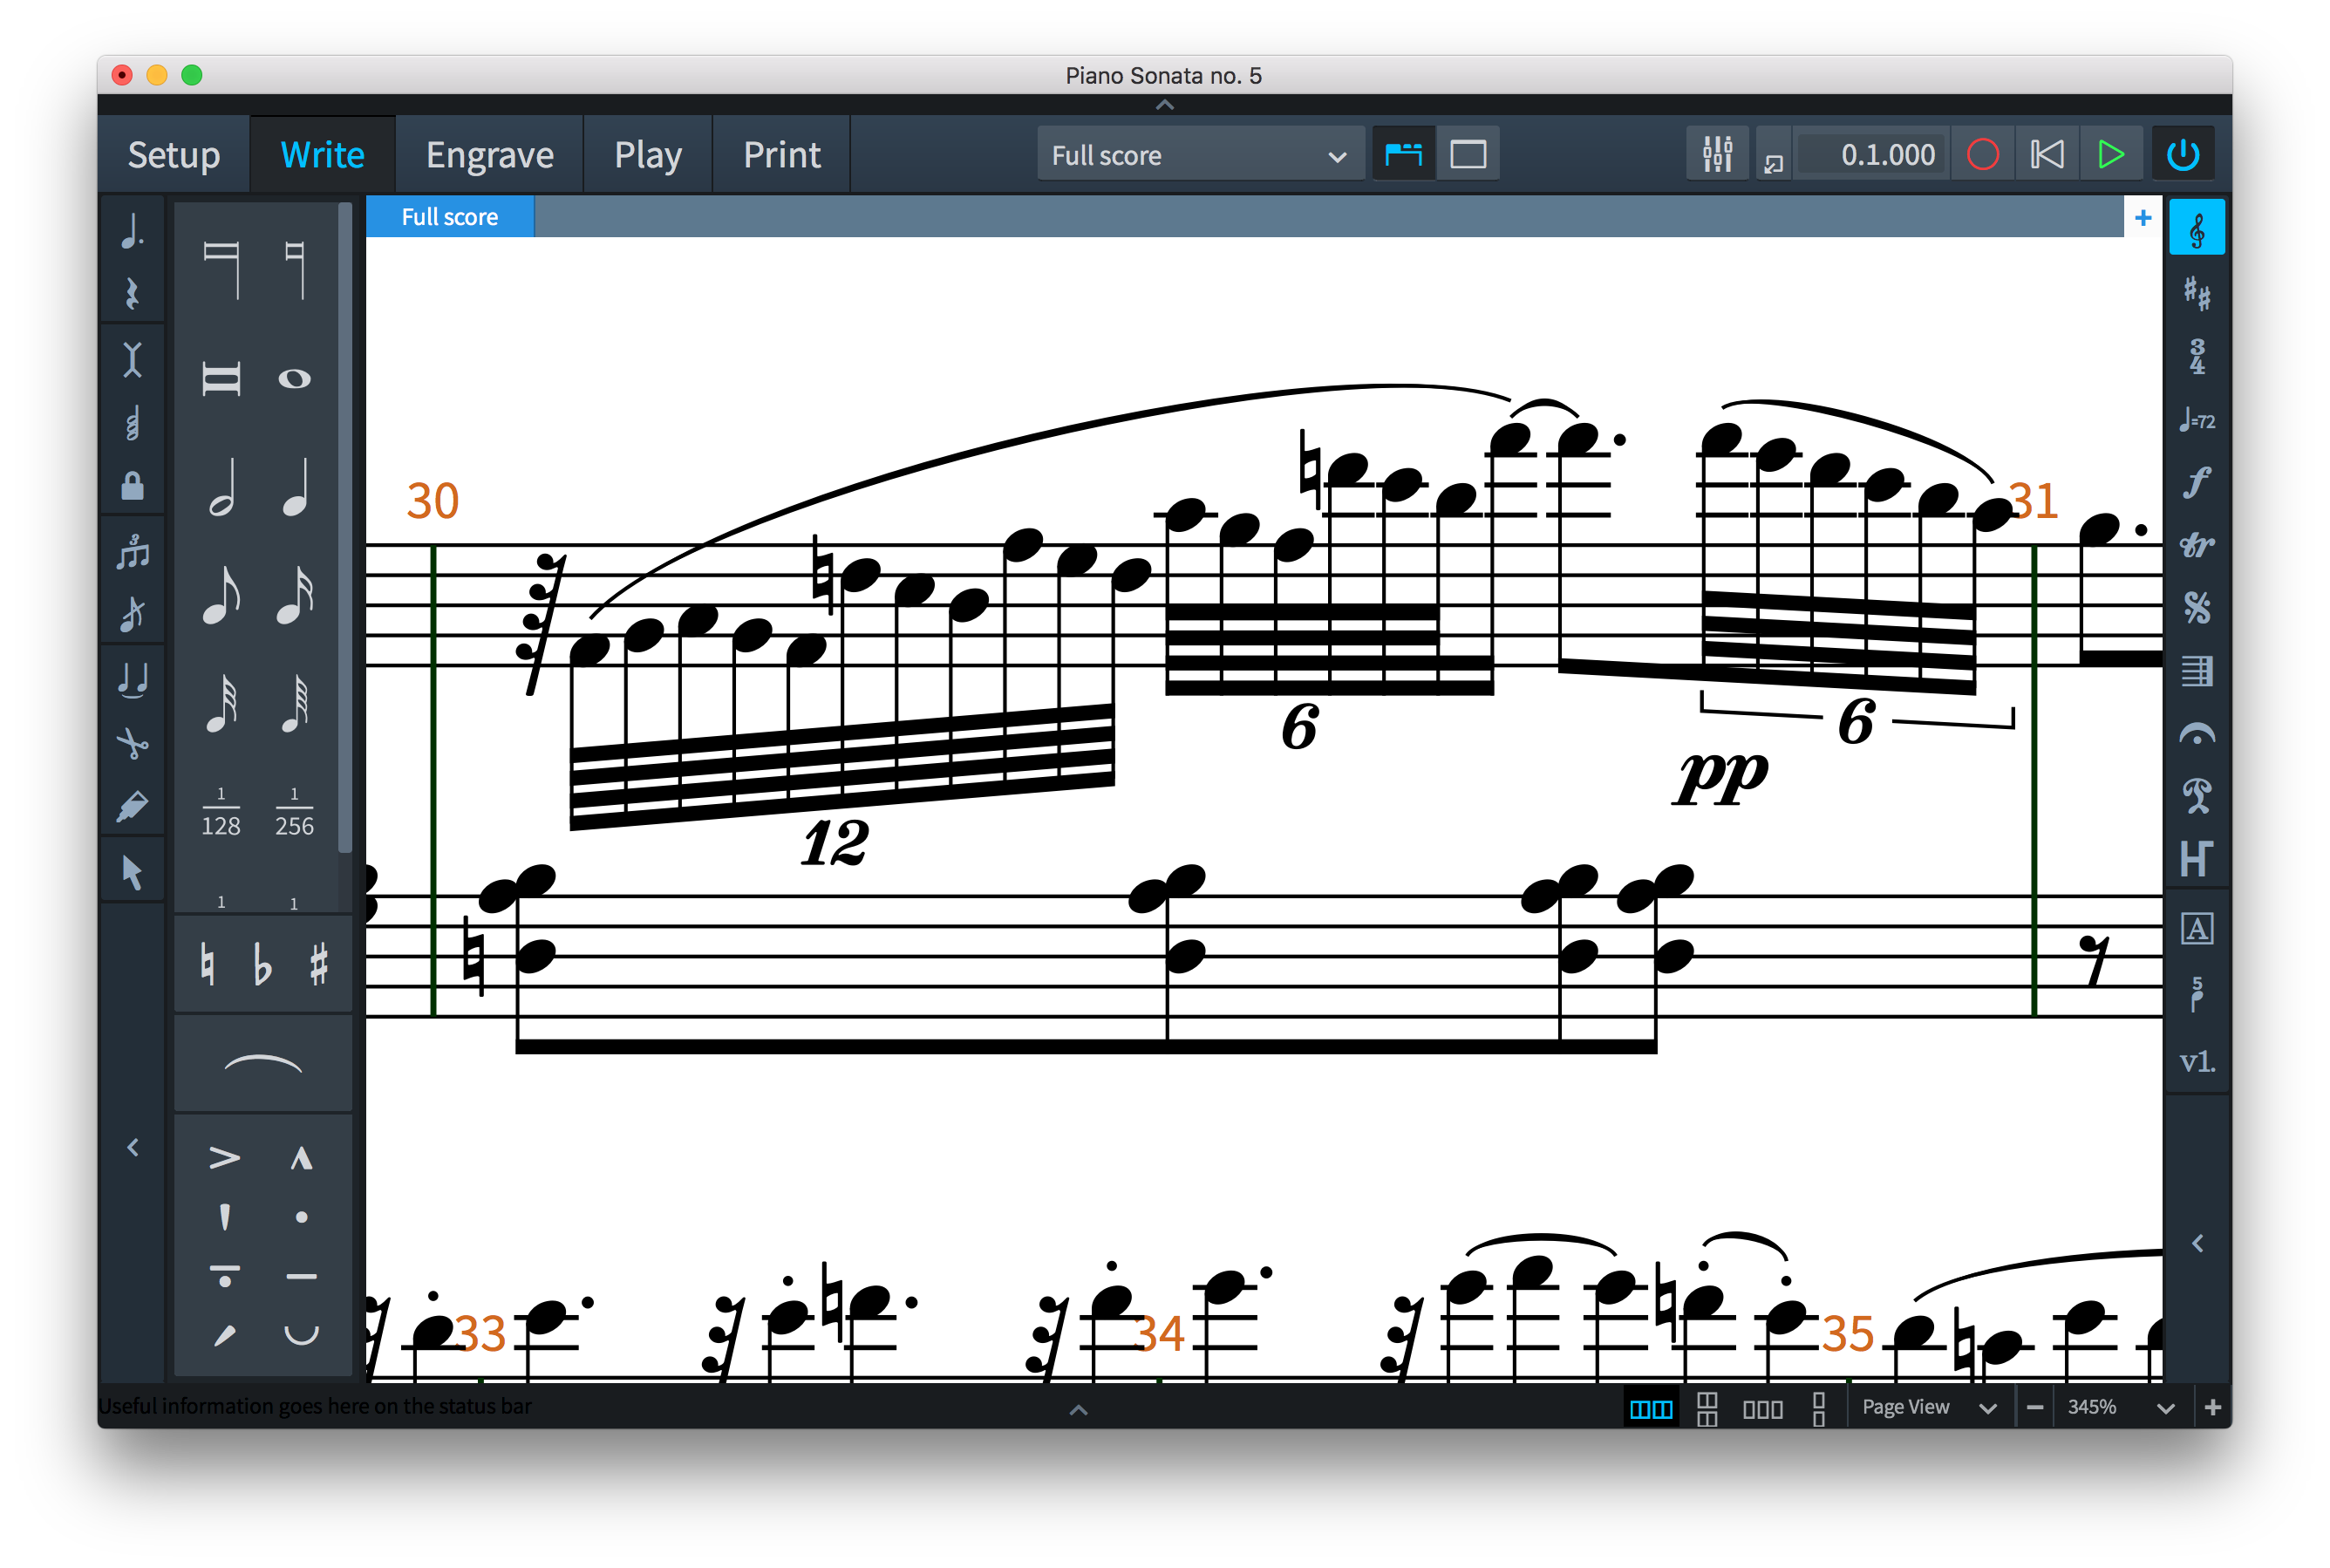The height and width of the screenshot is (1568, 2330).
Task: Select the Full score document tab
Action: [449, 217]
